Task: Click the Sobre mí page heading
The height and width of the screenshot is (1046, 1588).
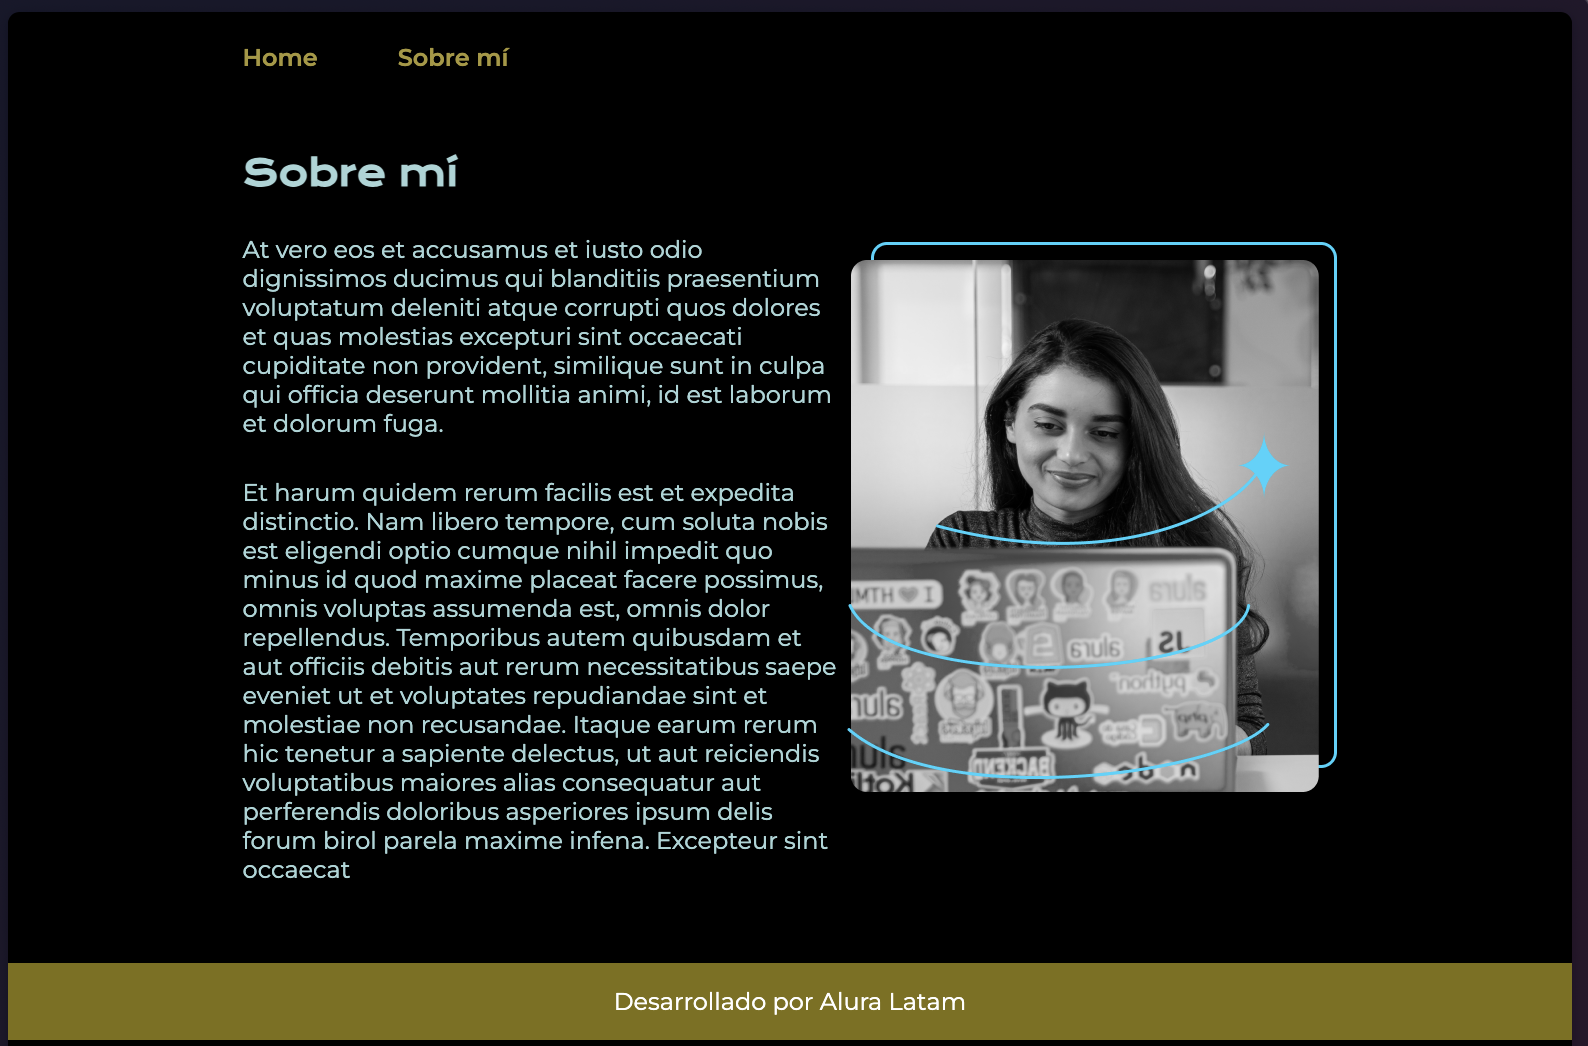Action: tap(350, 172)
